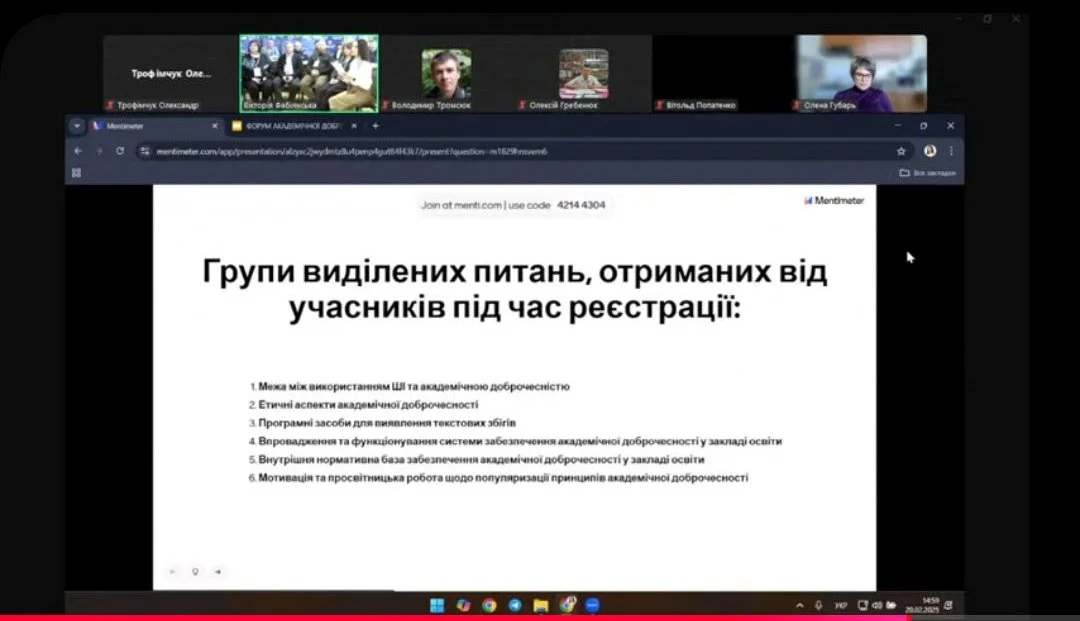Screen dimensions: 1080x621
Task: Open the Windows Start menu
Action: click(437, 605)
